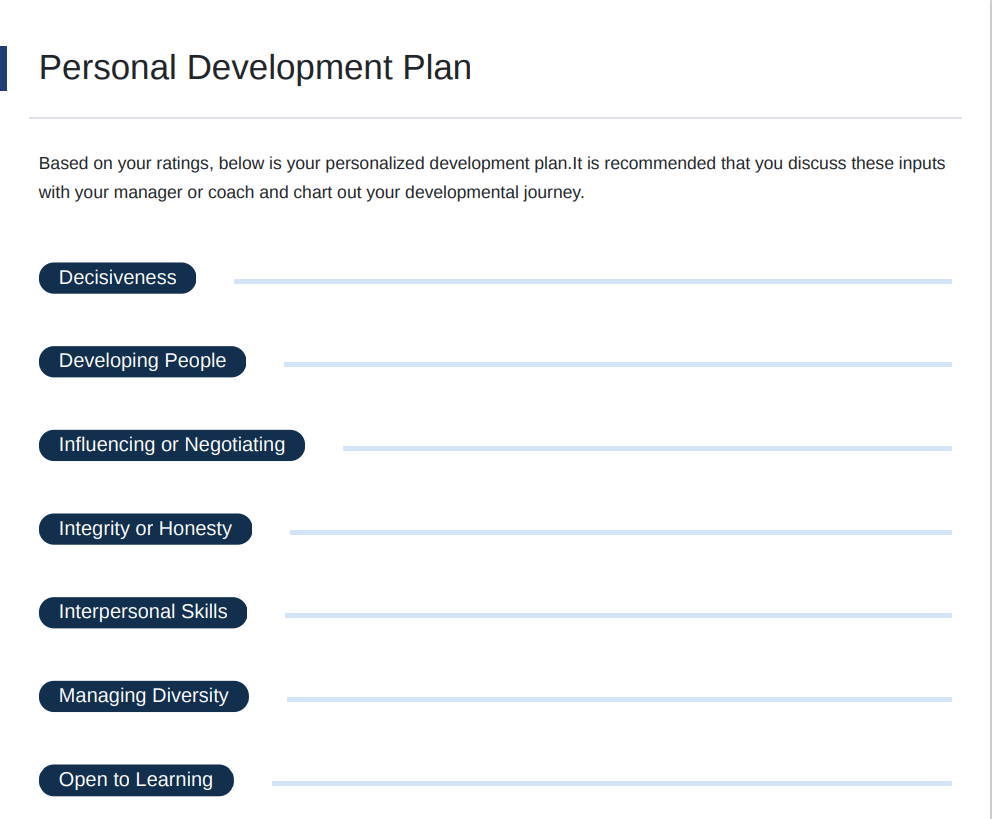Select the Managing Diversity label
The width and height of the screenshot is (992, 819).
[x=143, y=696]
